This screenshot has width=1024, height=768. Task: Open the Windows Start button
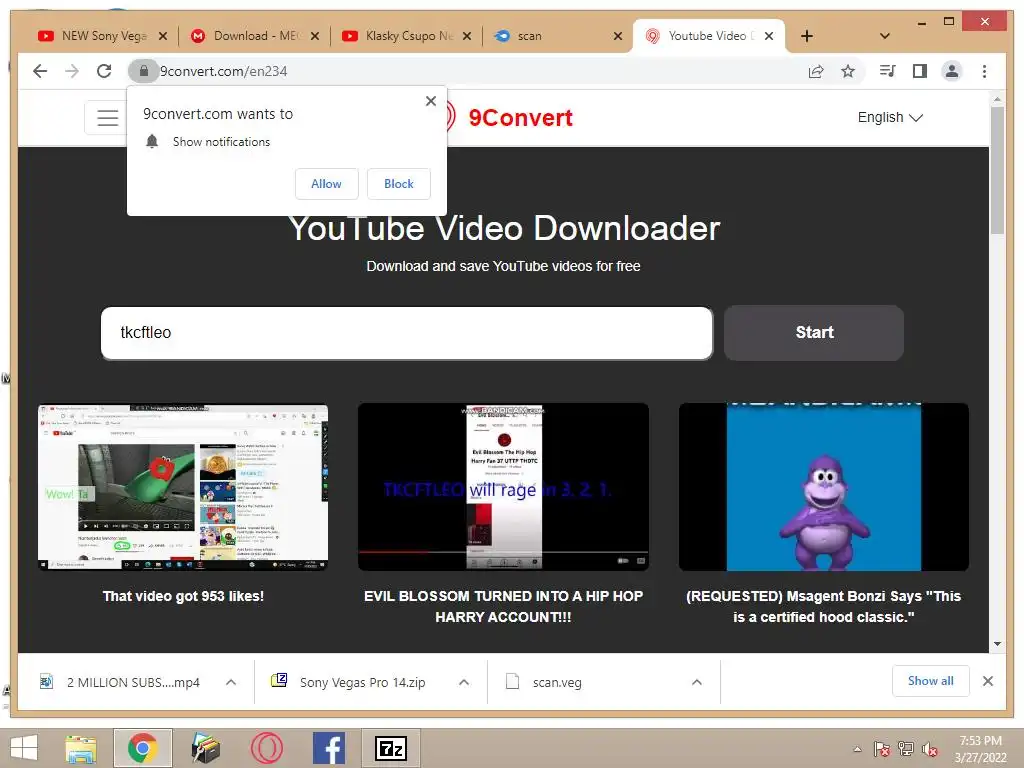click(x=24, y=748)
